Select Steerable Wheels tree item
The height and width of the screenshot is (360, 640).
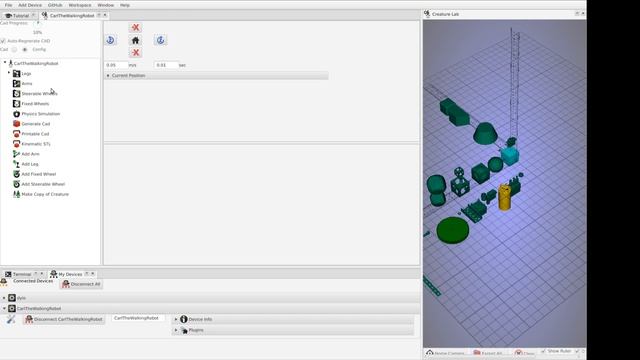coord(39,93)
